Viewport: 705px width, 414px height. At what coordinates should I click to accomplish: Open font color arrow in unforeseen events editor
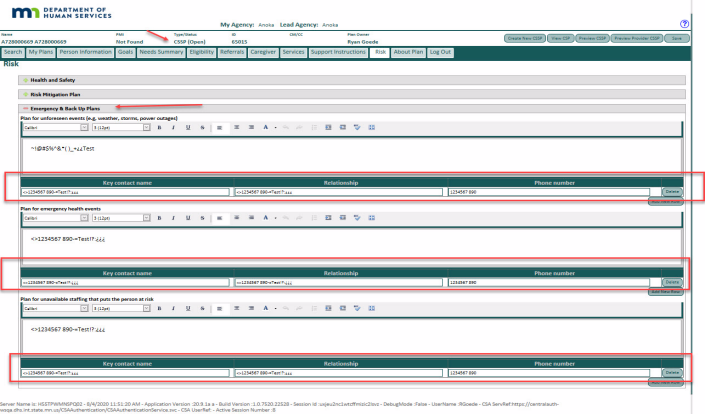click(x=275, y=128)
